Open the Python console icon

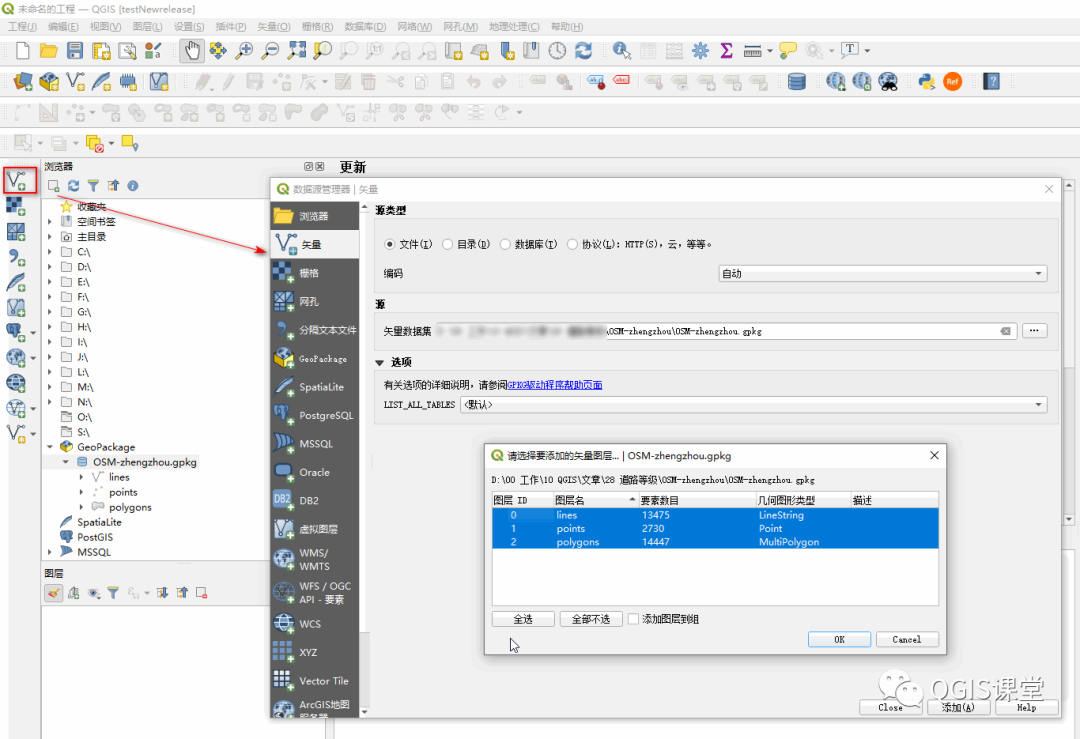point(926,82)
